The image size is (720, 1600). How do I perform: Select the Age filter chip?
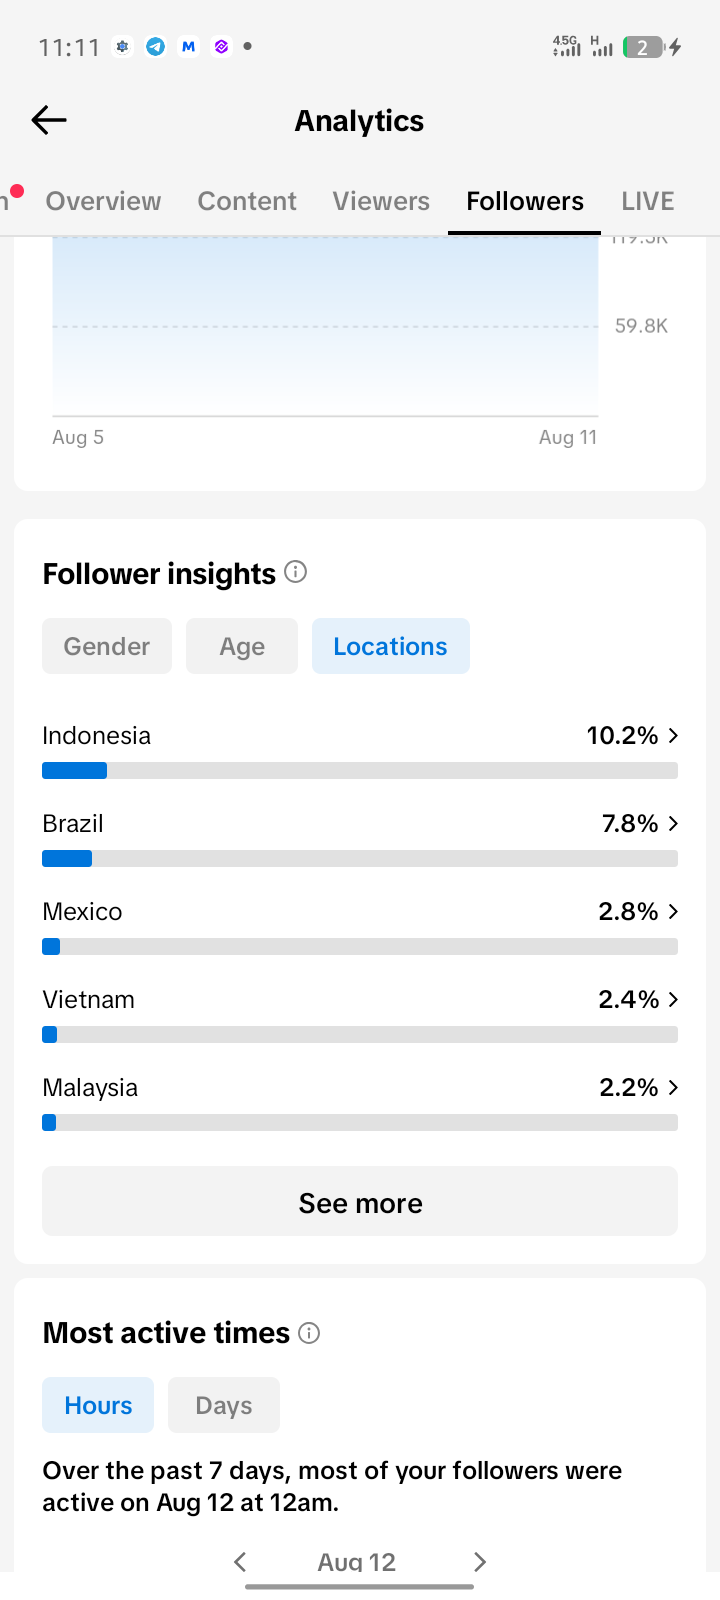pyautogui.click(x=242, y=646)
